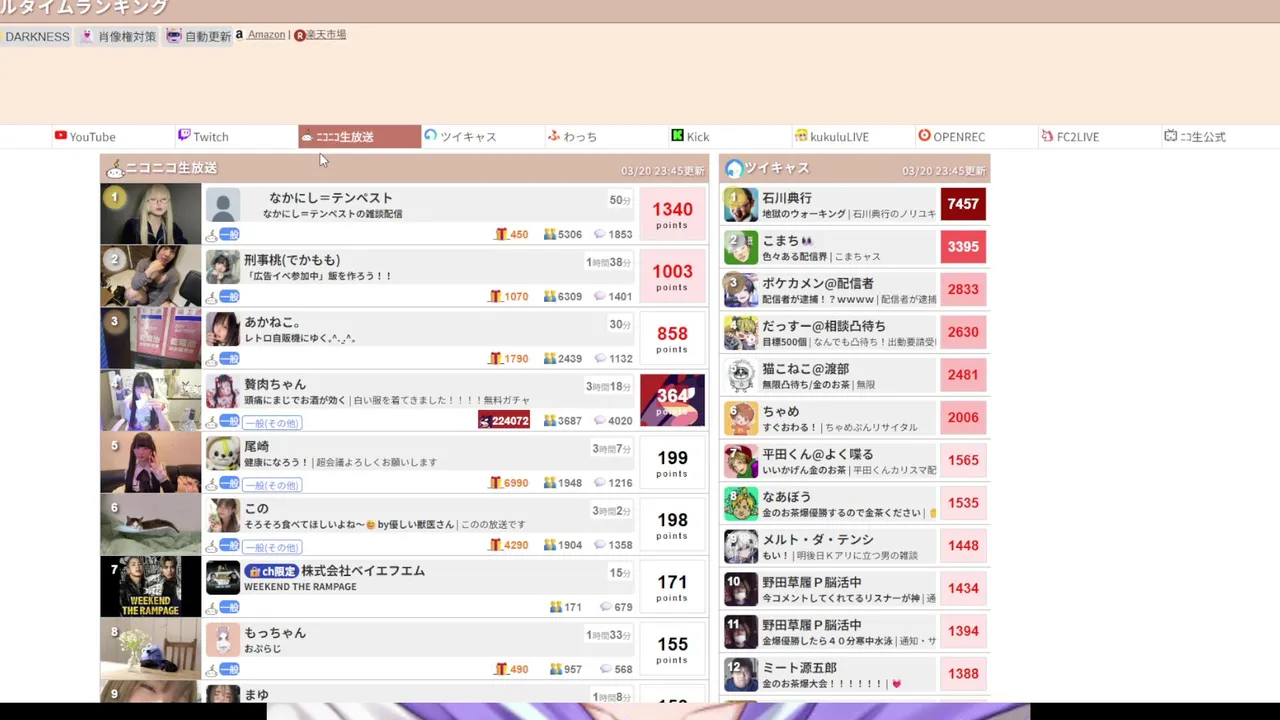This screenshot has height=720, width=1280.
Task: Click 尾崎 avatar icon
Action: click(223, 453)
